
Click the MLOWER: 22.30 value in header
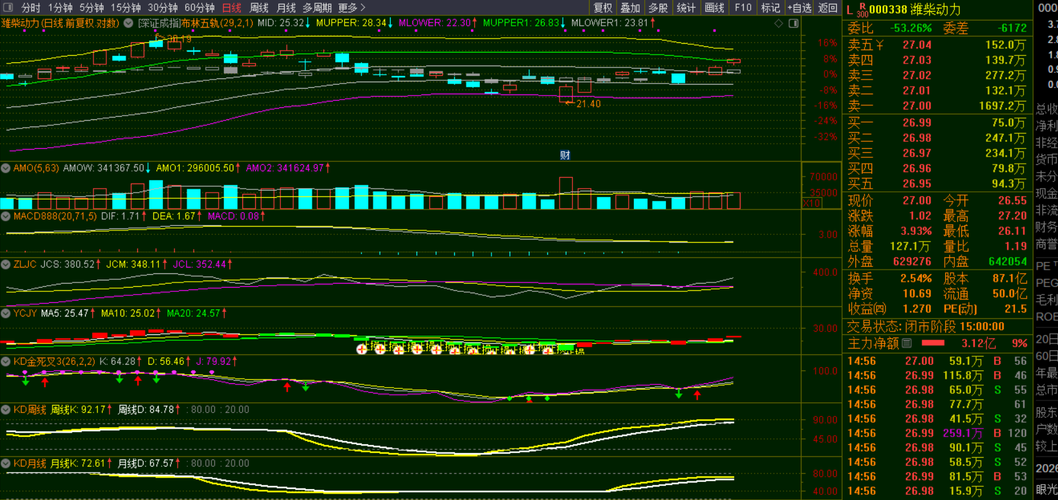tap(439, 23)
